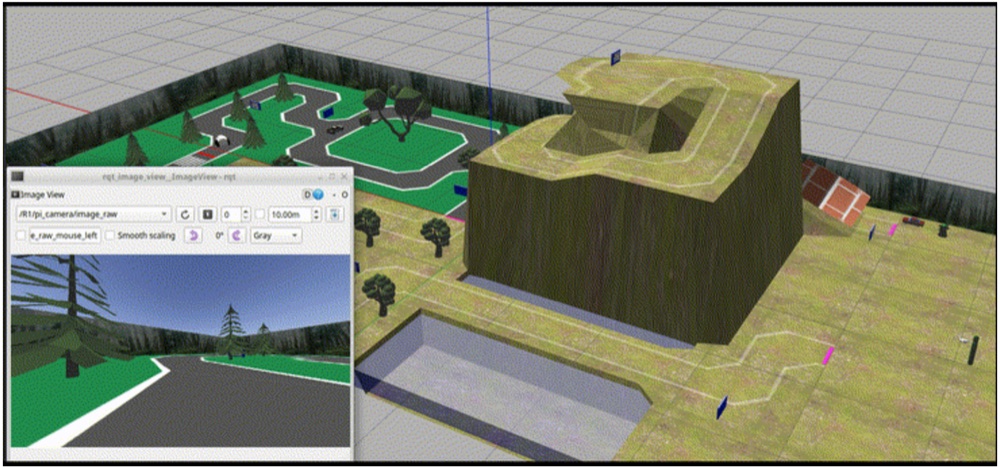Click the Image View plugin icon
This screenshot has width=1000, height=467.
click(x=16, y=194)
